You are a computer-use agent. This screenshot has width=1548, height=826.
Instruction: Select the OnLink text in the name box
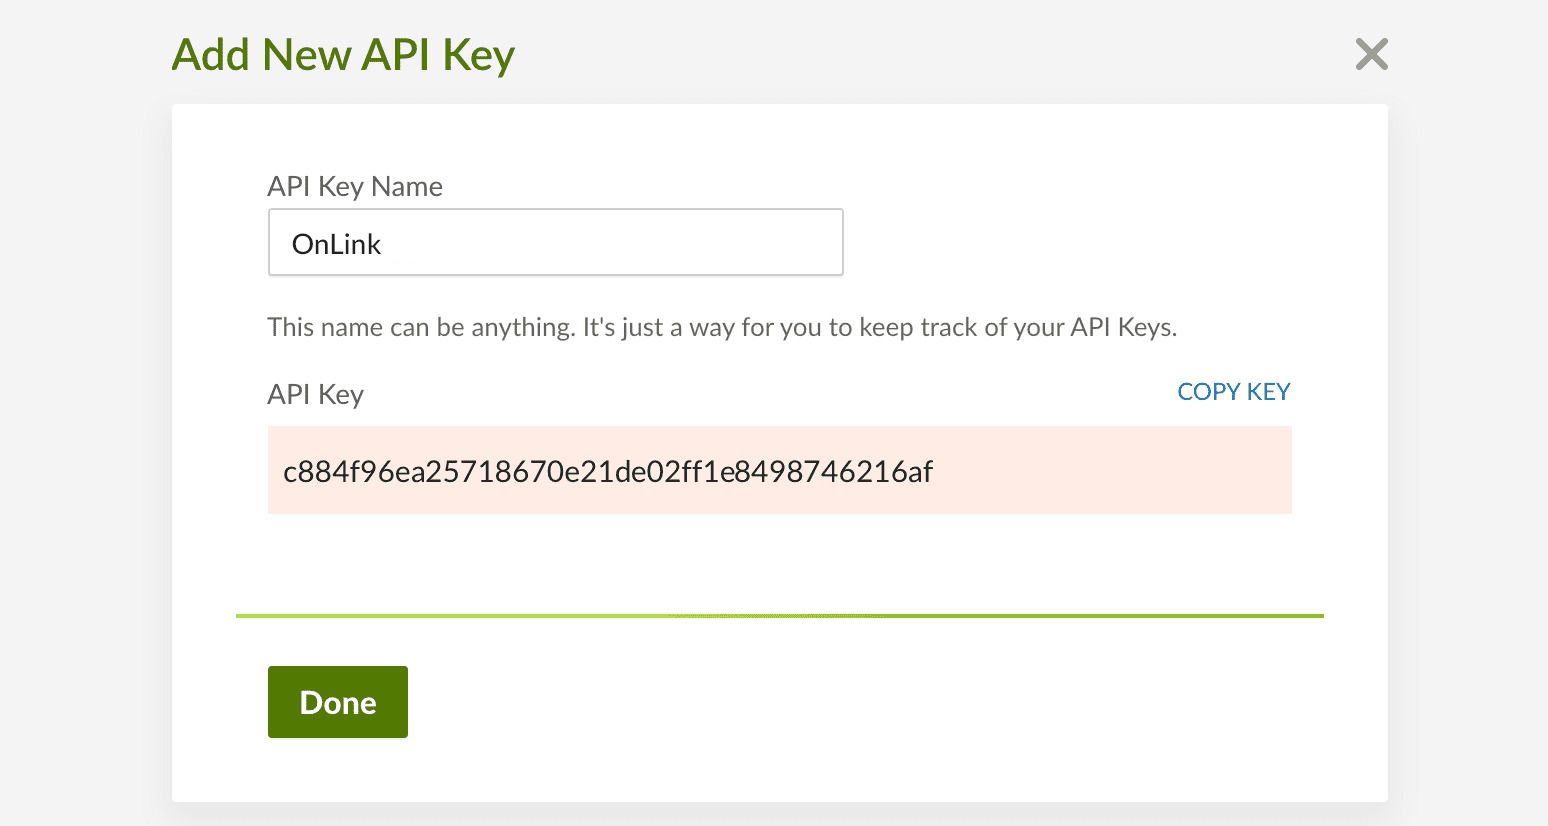point(336,243)
